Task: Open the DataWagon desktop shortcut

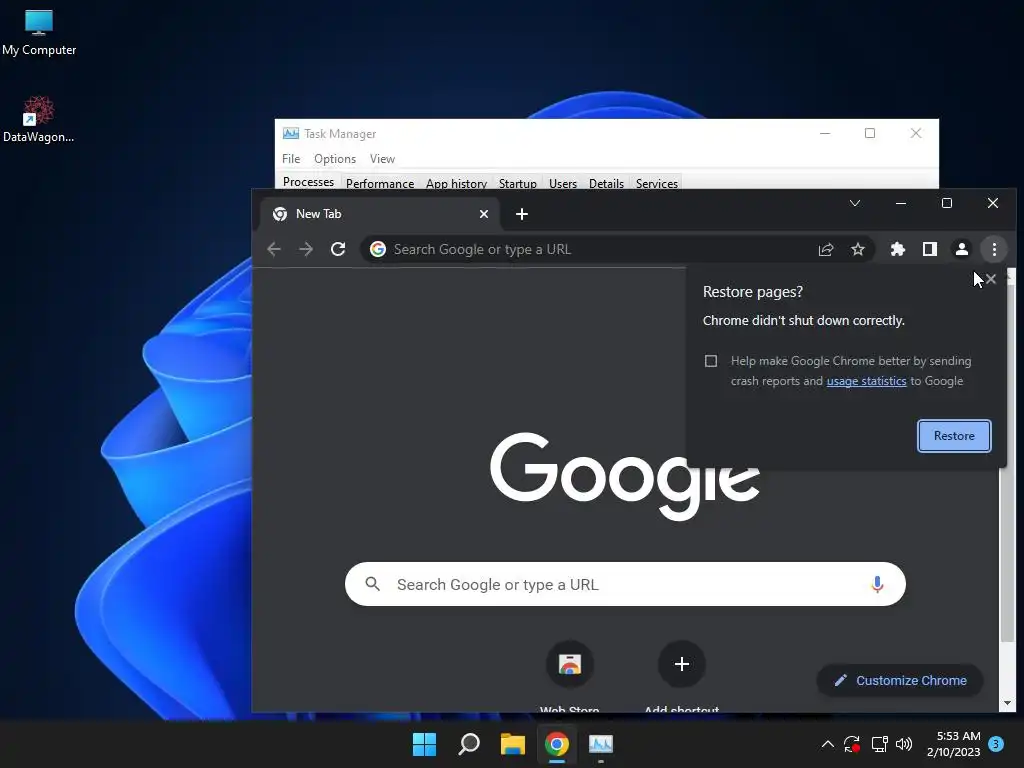Action: click(x=39, y=120)
